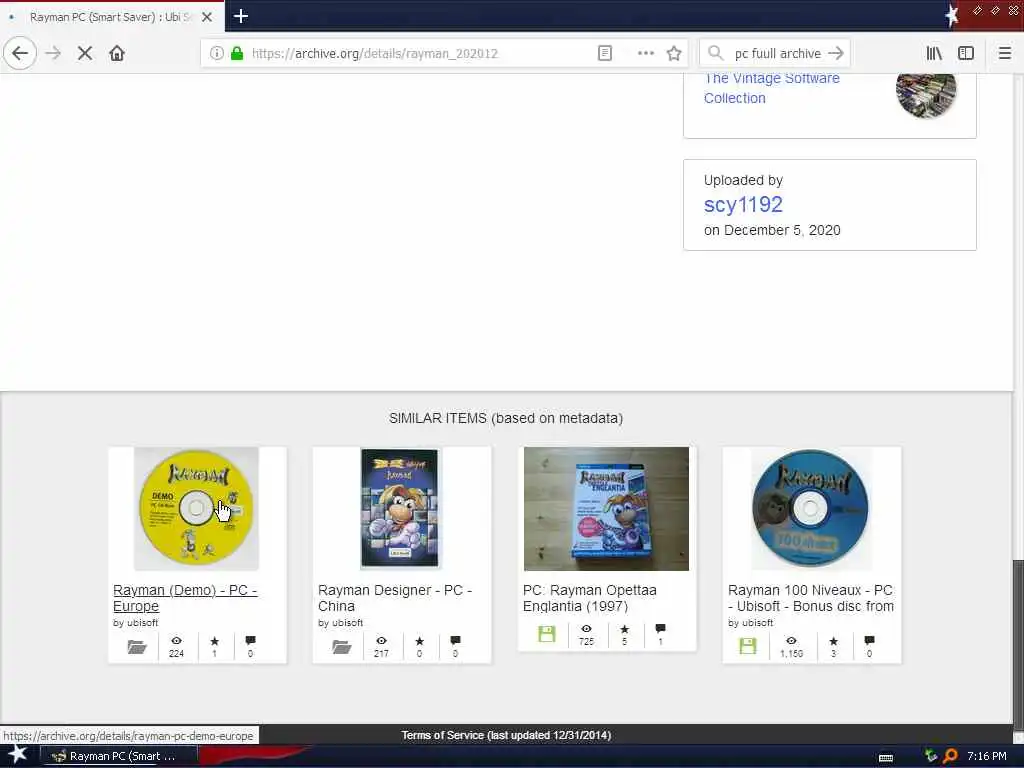Click favorites star on Rayman Designer card
Viewport: 1024px width, 768px height.
coord(419,641)
